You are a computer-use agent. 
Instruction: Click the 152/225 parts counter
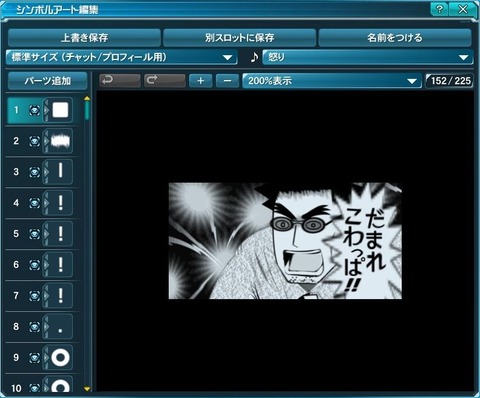(x=450, y=81)
